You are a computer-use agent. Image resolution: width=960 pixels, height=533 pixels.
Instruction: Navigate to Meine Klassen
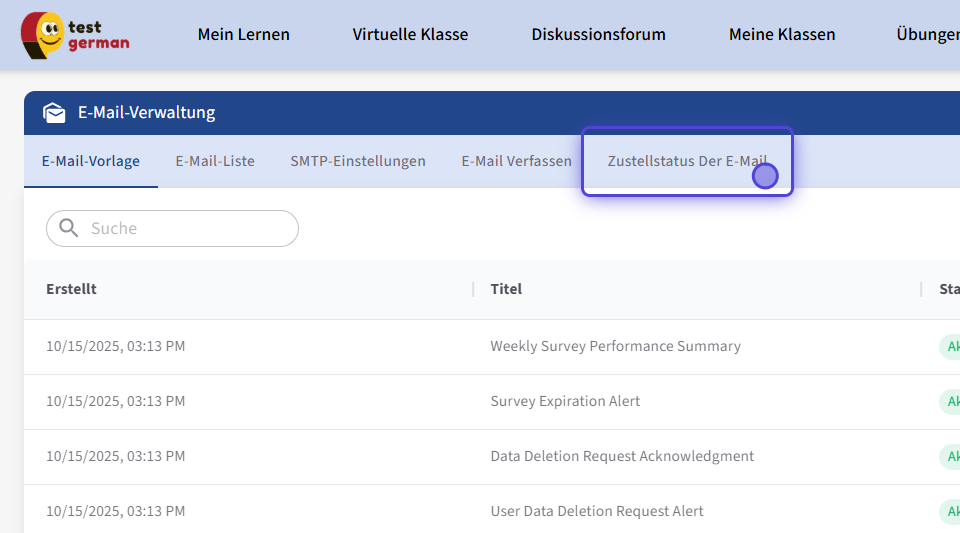coord(782,34)
